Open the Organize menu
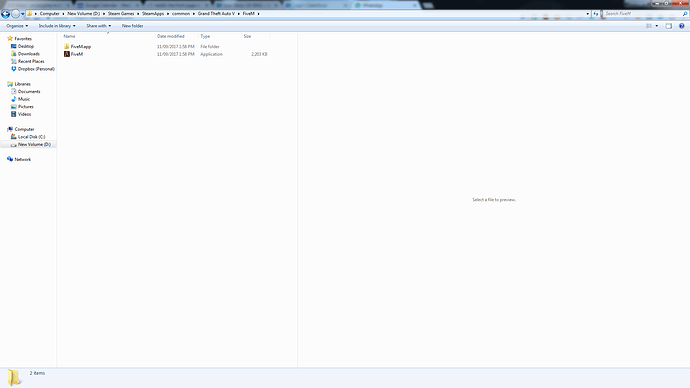The image size is (690, 388). pos(17,26)
